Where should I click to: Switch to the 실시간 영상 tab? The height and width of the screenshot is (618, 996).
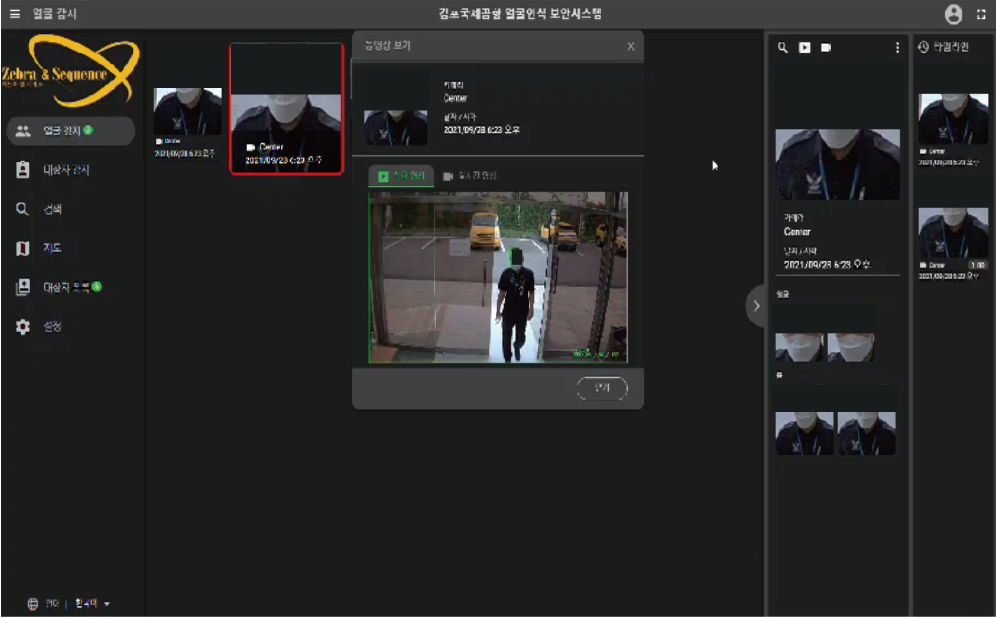pos(470,176)
